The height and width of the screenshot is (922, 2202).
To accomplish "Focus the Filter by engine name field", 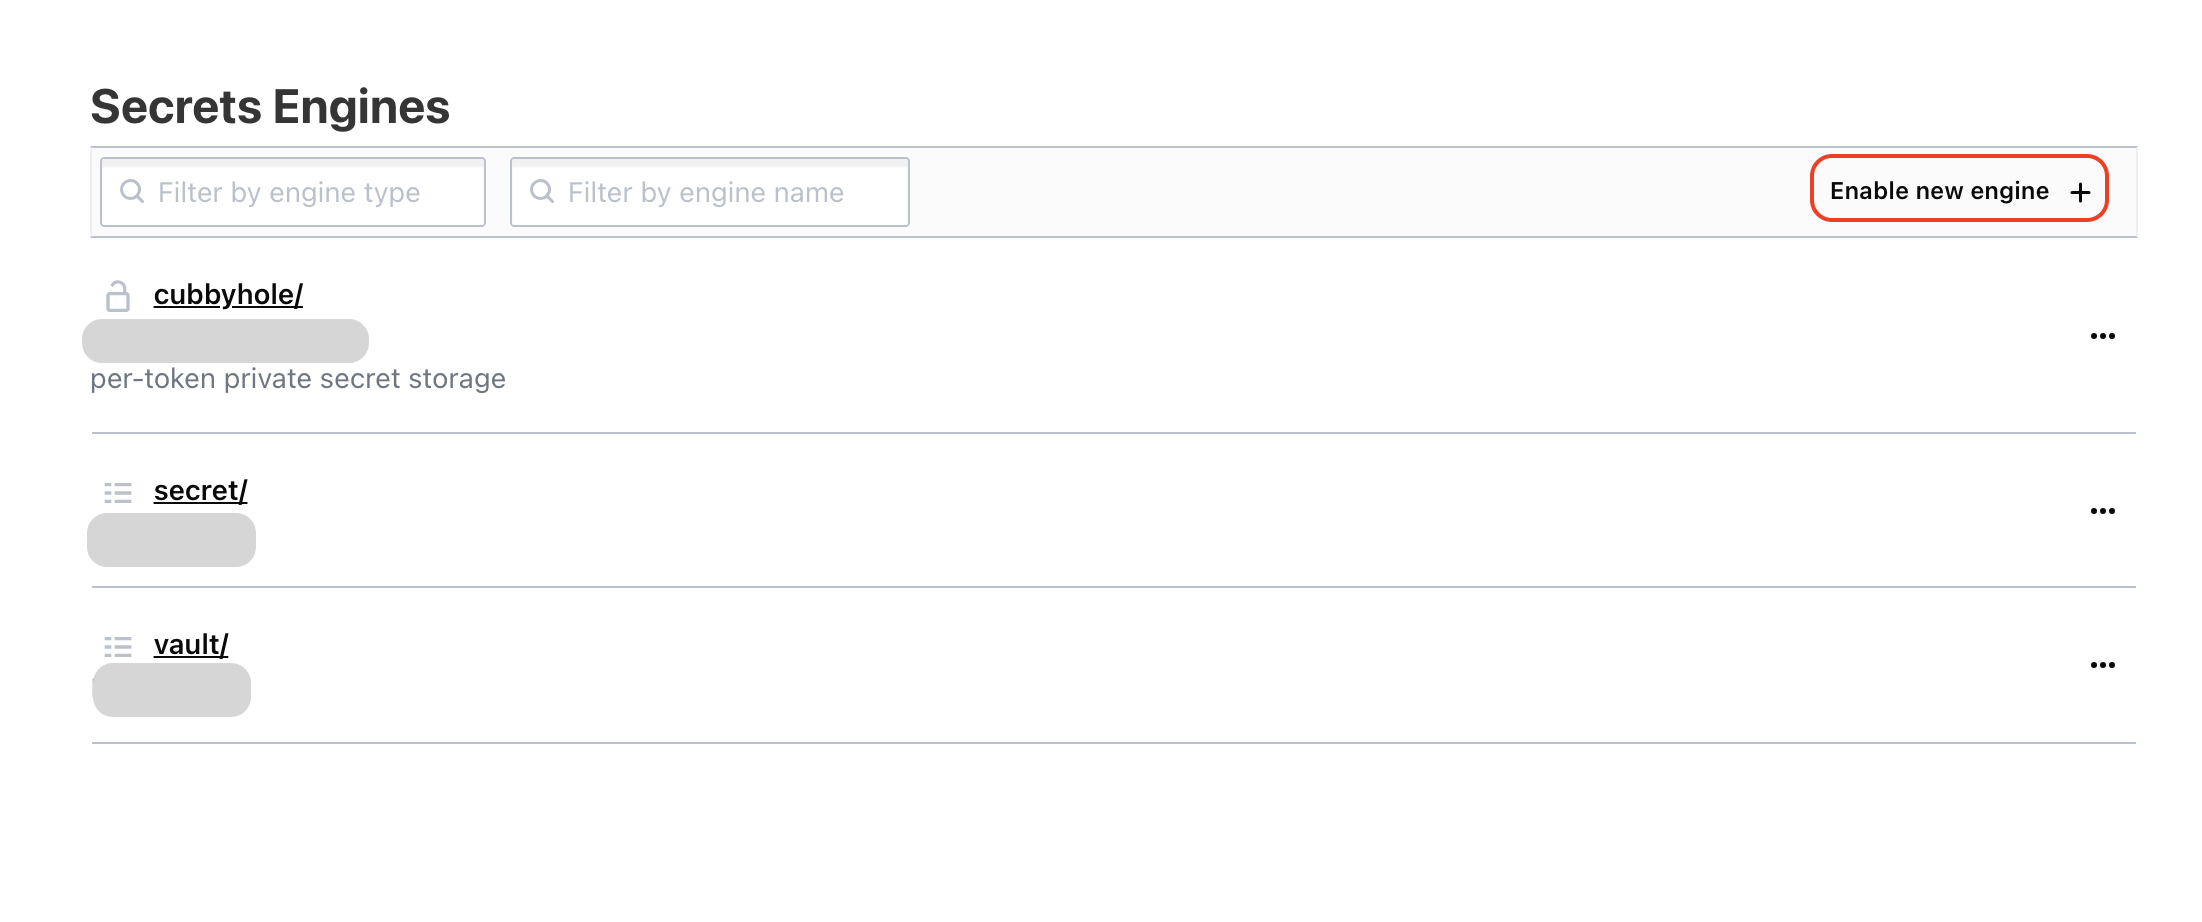I will tap(710, 192).
